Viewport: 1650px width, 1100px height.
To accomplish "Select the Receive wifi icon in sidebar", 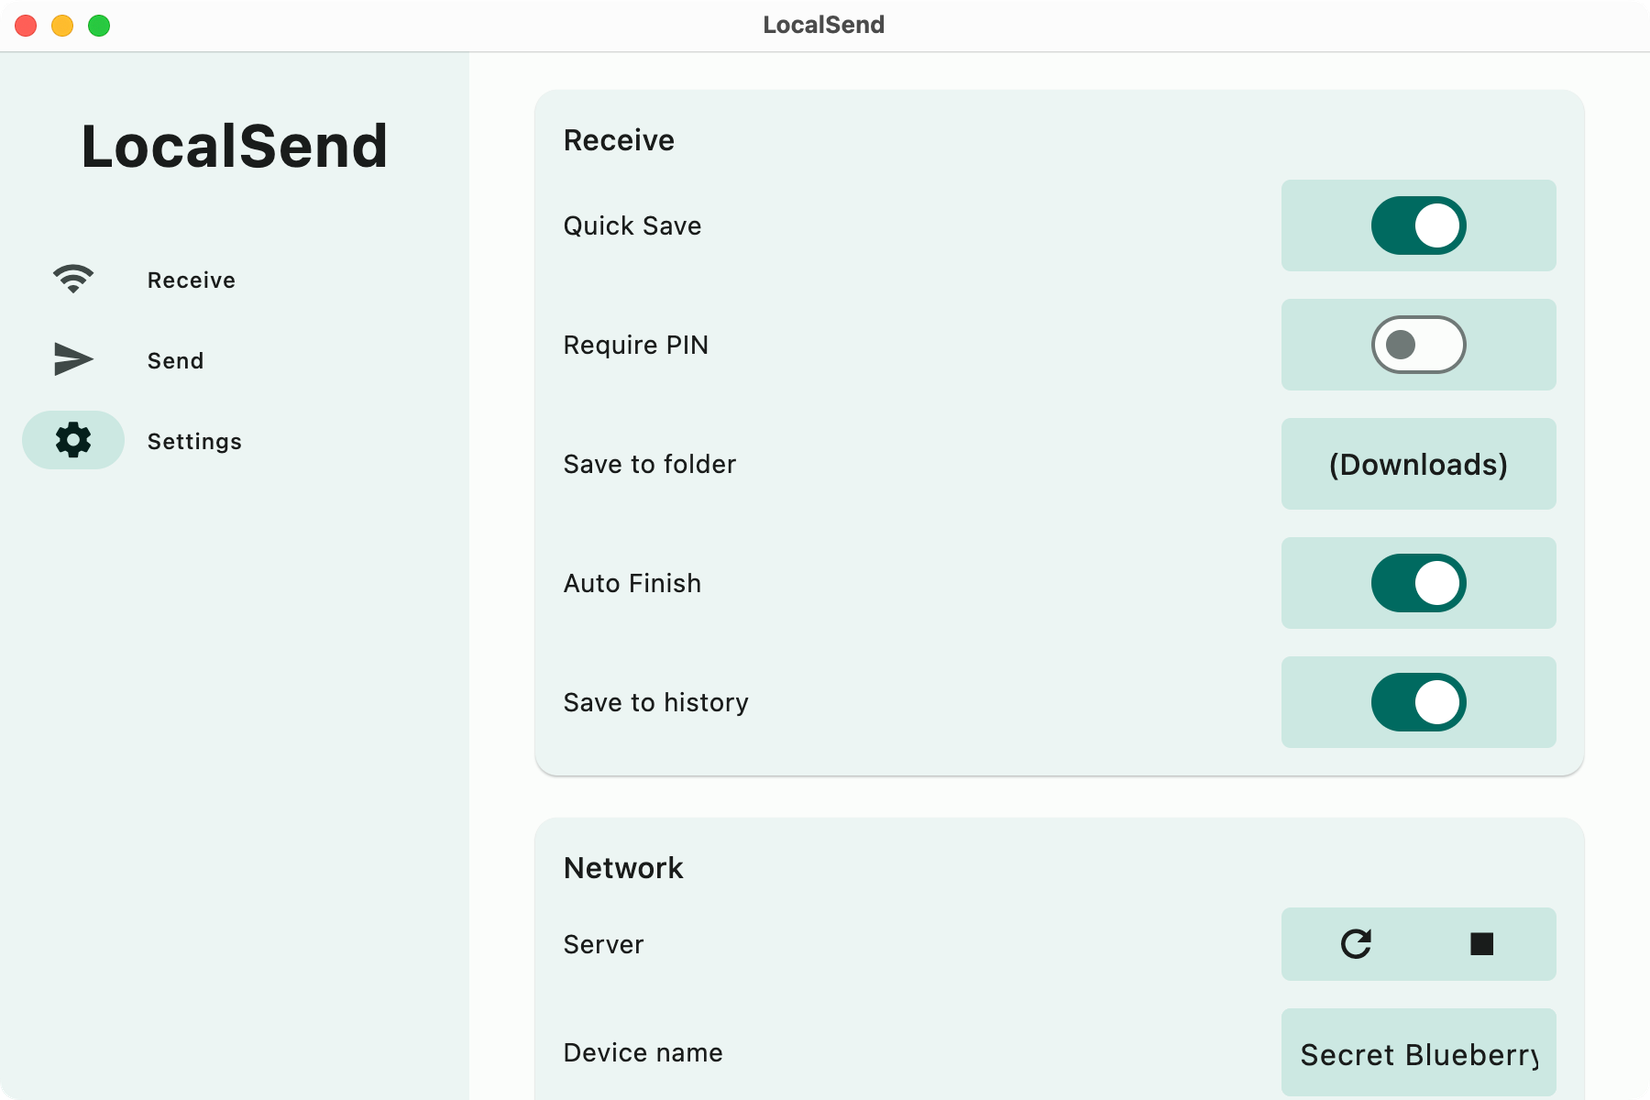I will click(71, 279).
